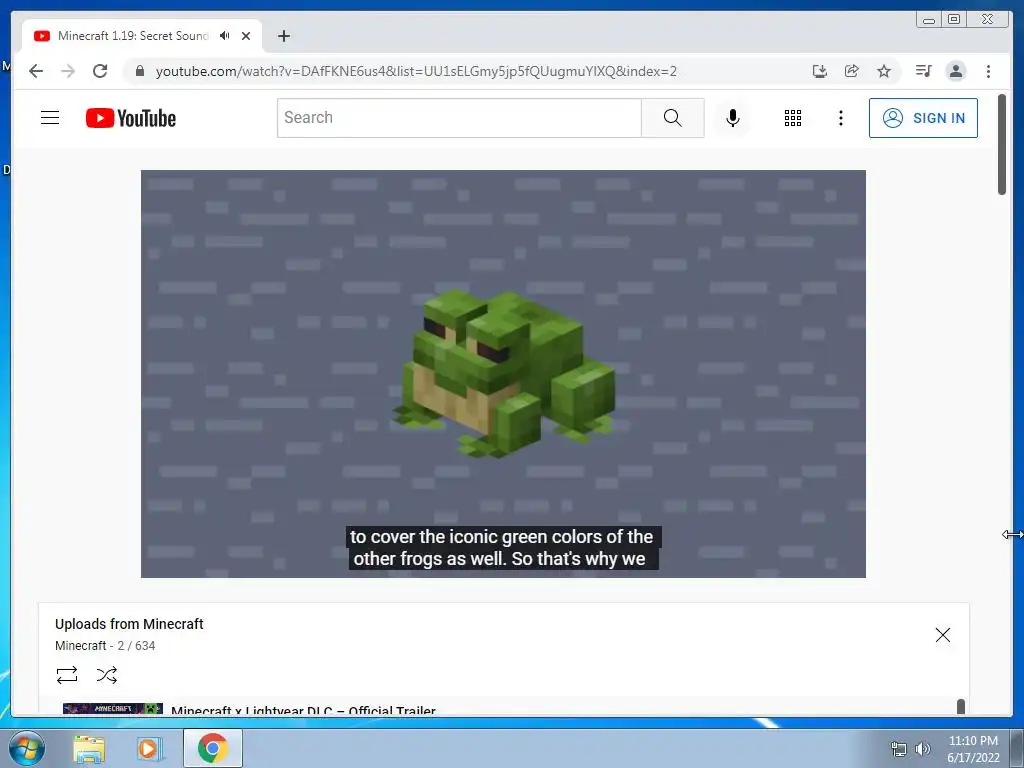The width and height of the screenshot is (1024, 768).
Task: Click the SIGN IN button
Action: click(x=923, y=118)
